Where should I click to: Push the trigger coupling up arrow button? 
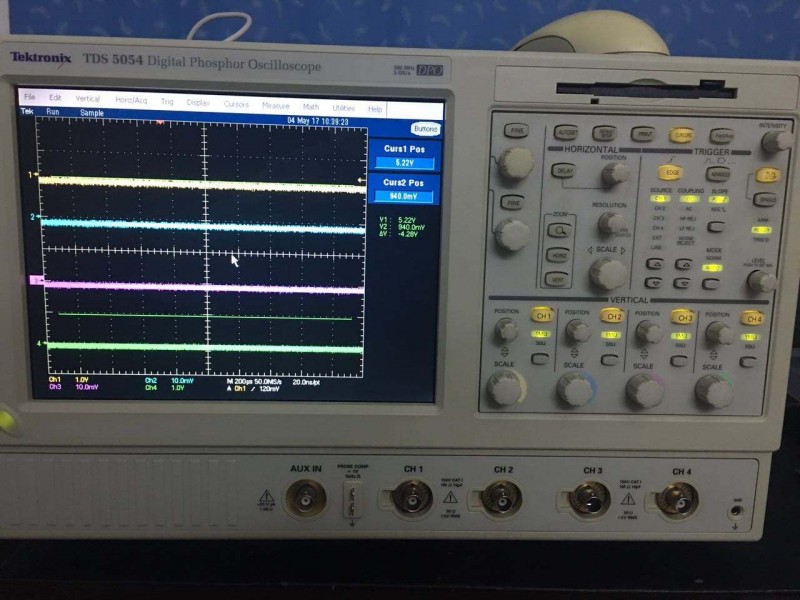(x=683, y=265)
